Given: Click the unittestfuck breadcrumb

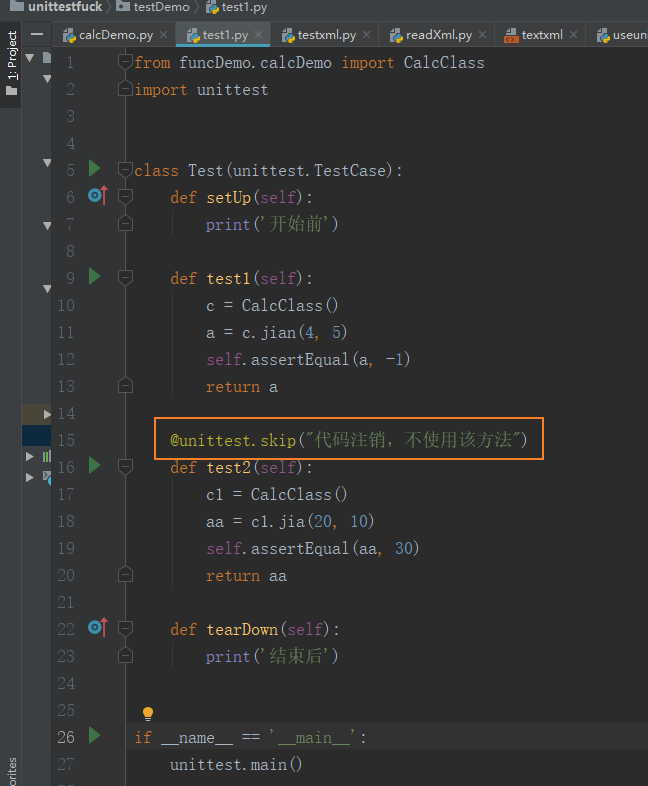Looking at the screenshot, I should (x=56, y=7).
